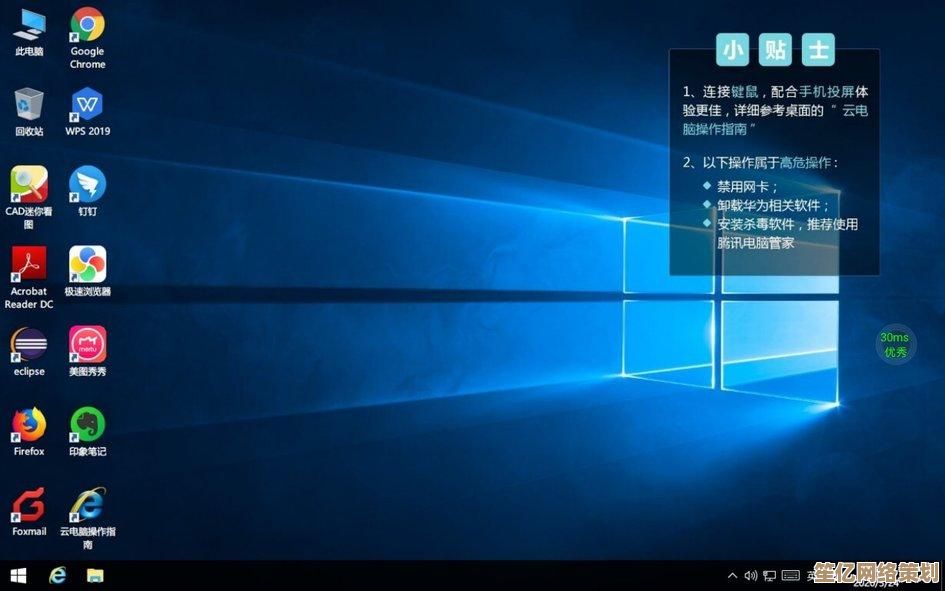Open the 此电脑 (This PC) desktop icon
945x591 pixels.
pos(29,33)
